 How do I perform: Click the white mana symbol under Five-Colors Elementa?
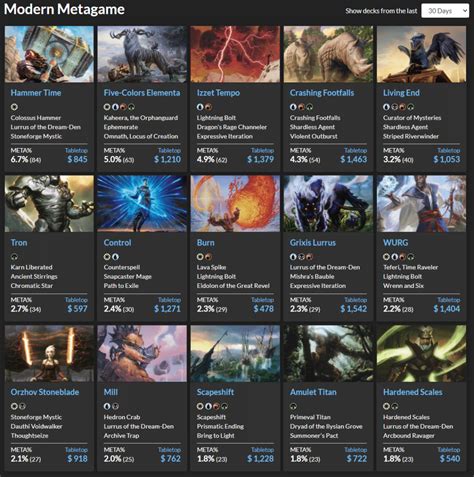coord(107,107)
